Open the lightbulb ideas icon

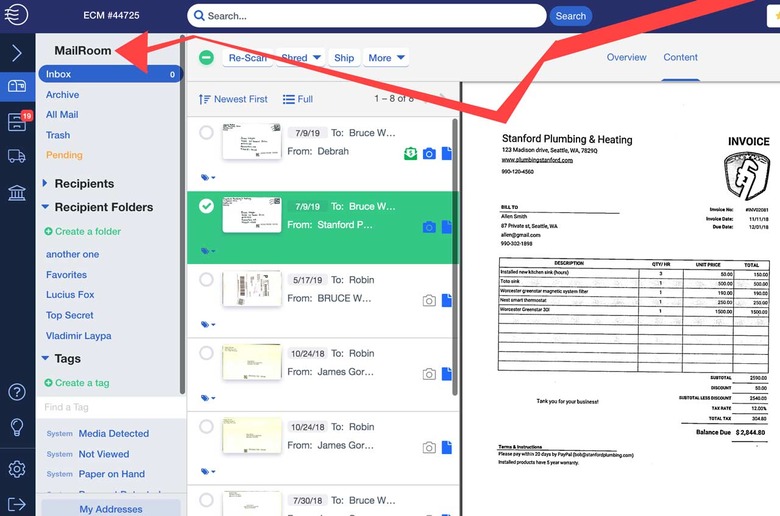coord(17,427)
